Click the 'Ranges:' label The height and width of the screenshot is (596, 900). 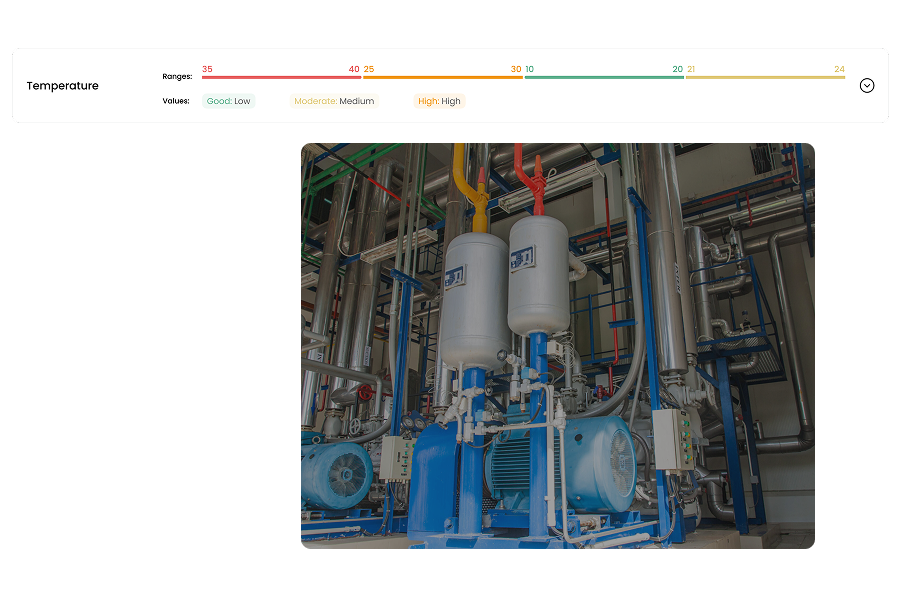[177, 76]
